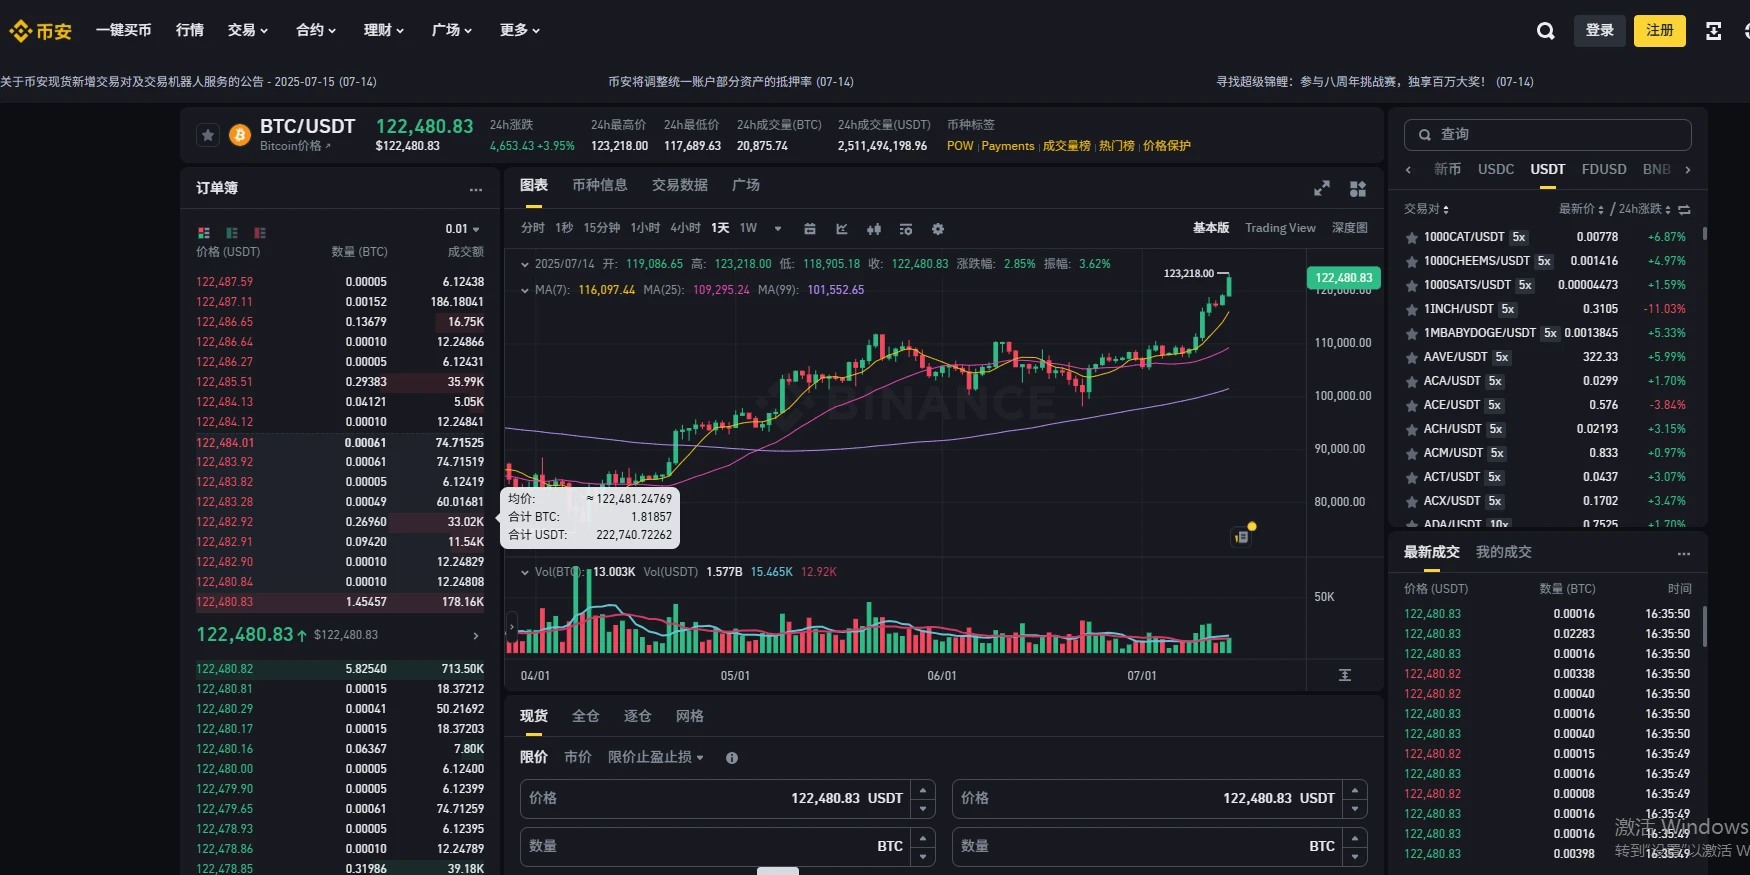Favorite 1000CAT/USDT with its star
Screen dimensions: 1750x875
coord(1412,238)
